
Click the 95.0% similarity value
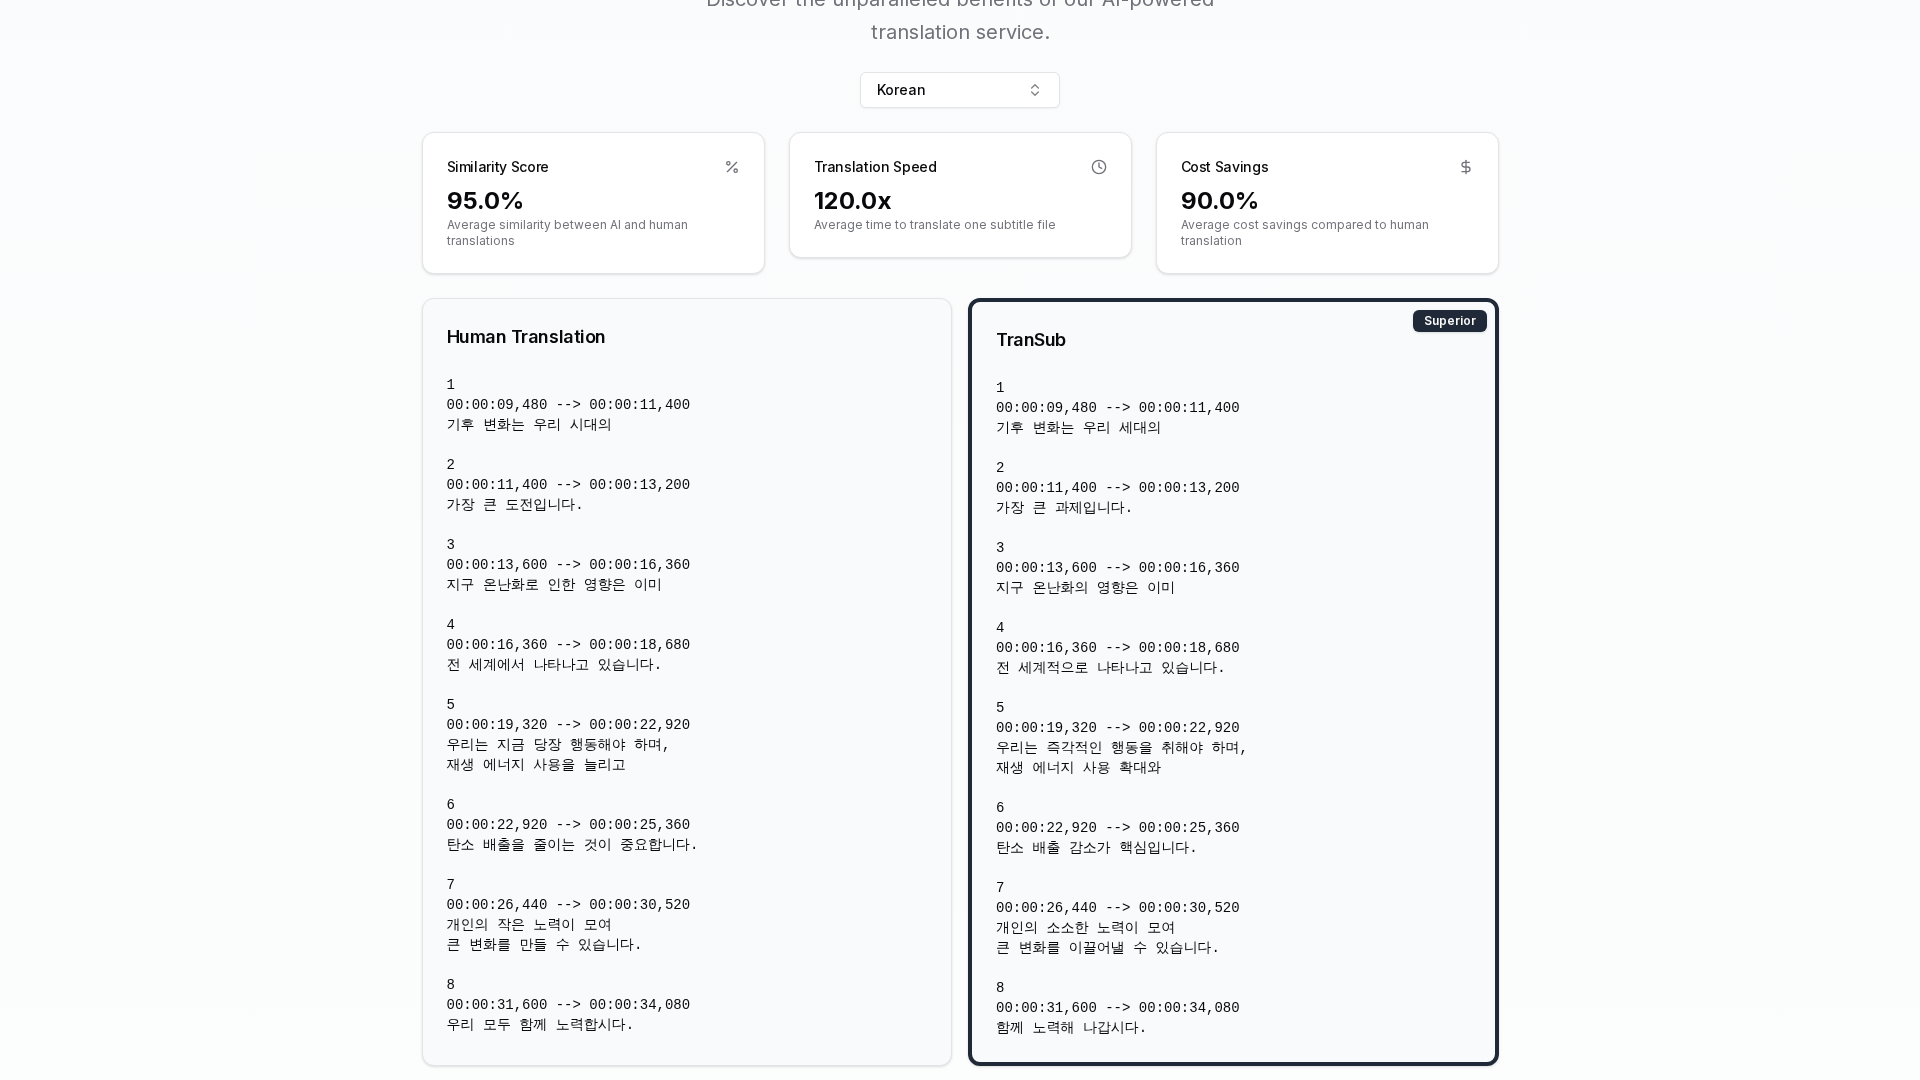pyautogui.click(x=485, y=201)
